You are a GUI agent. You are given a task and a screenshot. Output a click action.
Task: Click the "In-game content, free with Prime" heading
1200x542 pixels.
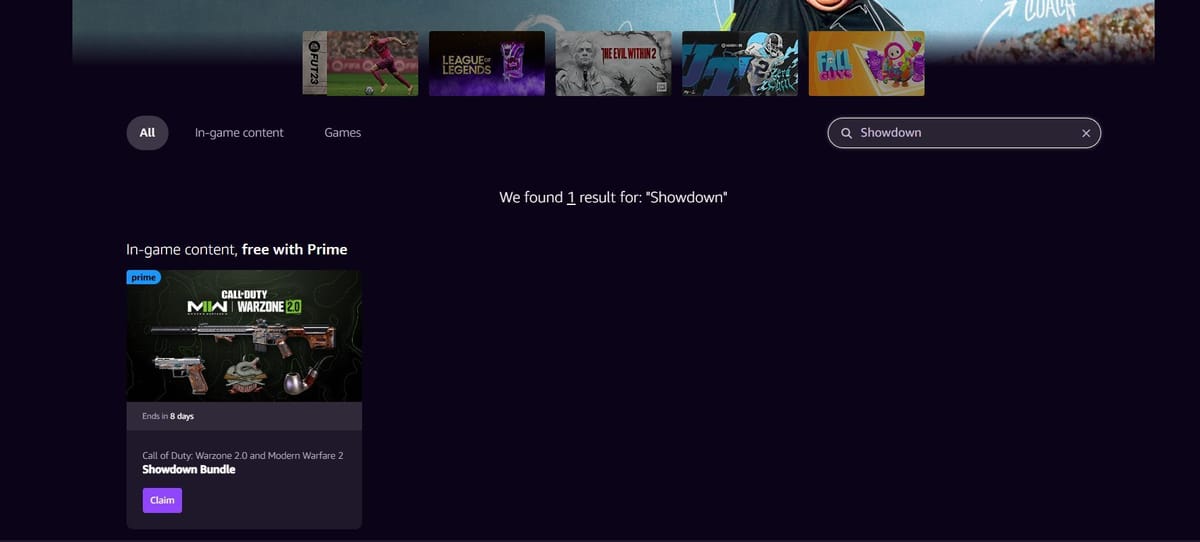236,249
